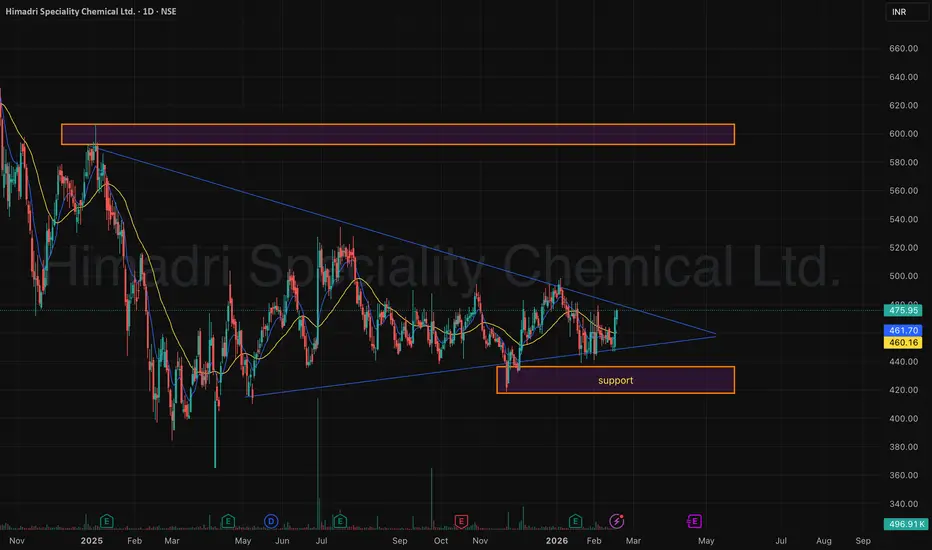Click the 2026 label on time axis

(x=557, y=540)
